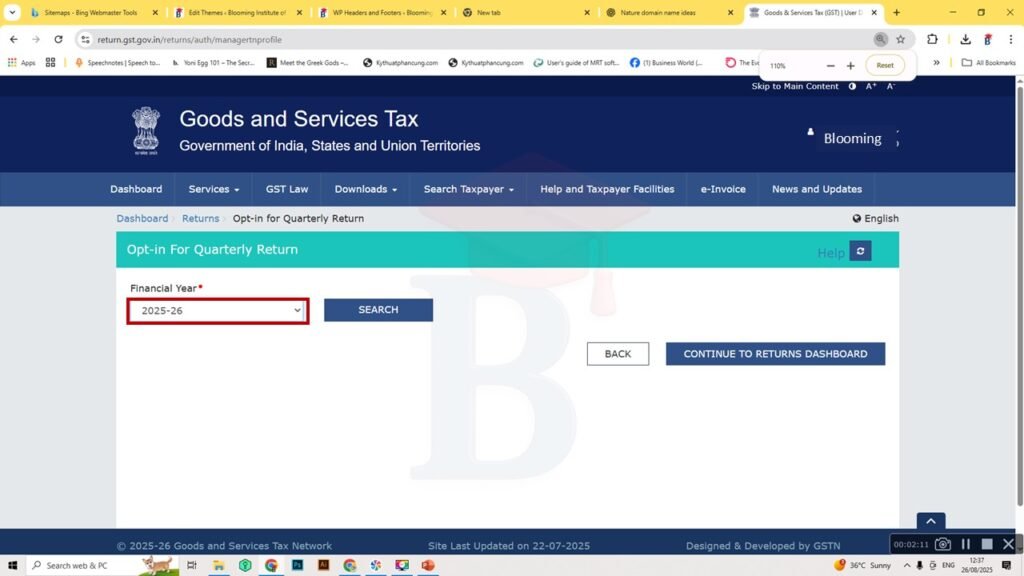Pause the screen recording
The width and height of the screenshot is (1024, 576).
[x=966, y=544]
